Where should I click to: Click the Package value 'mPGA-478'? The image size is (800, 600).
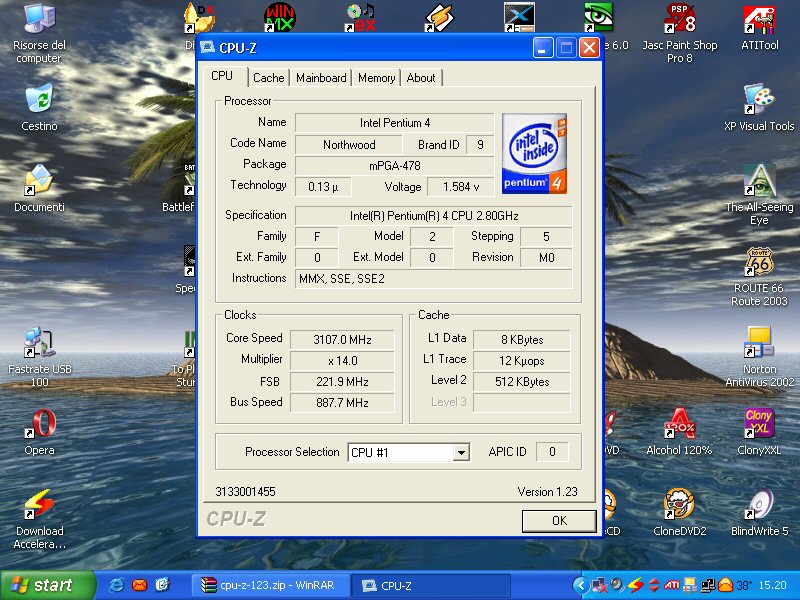pyautogui.click(x=394, y=166)
